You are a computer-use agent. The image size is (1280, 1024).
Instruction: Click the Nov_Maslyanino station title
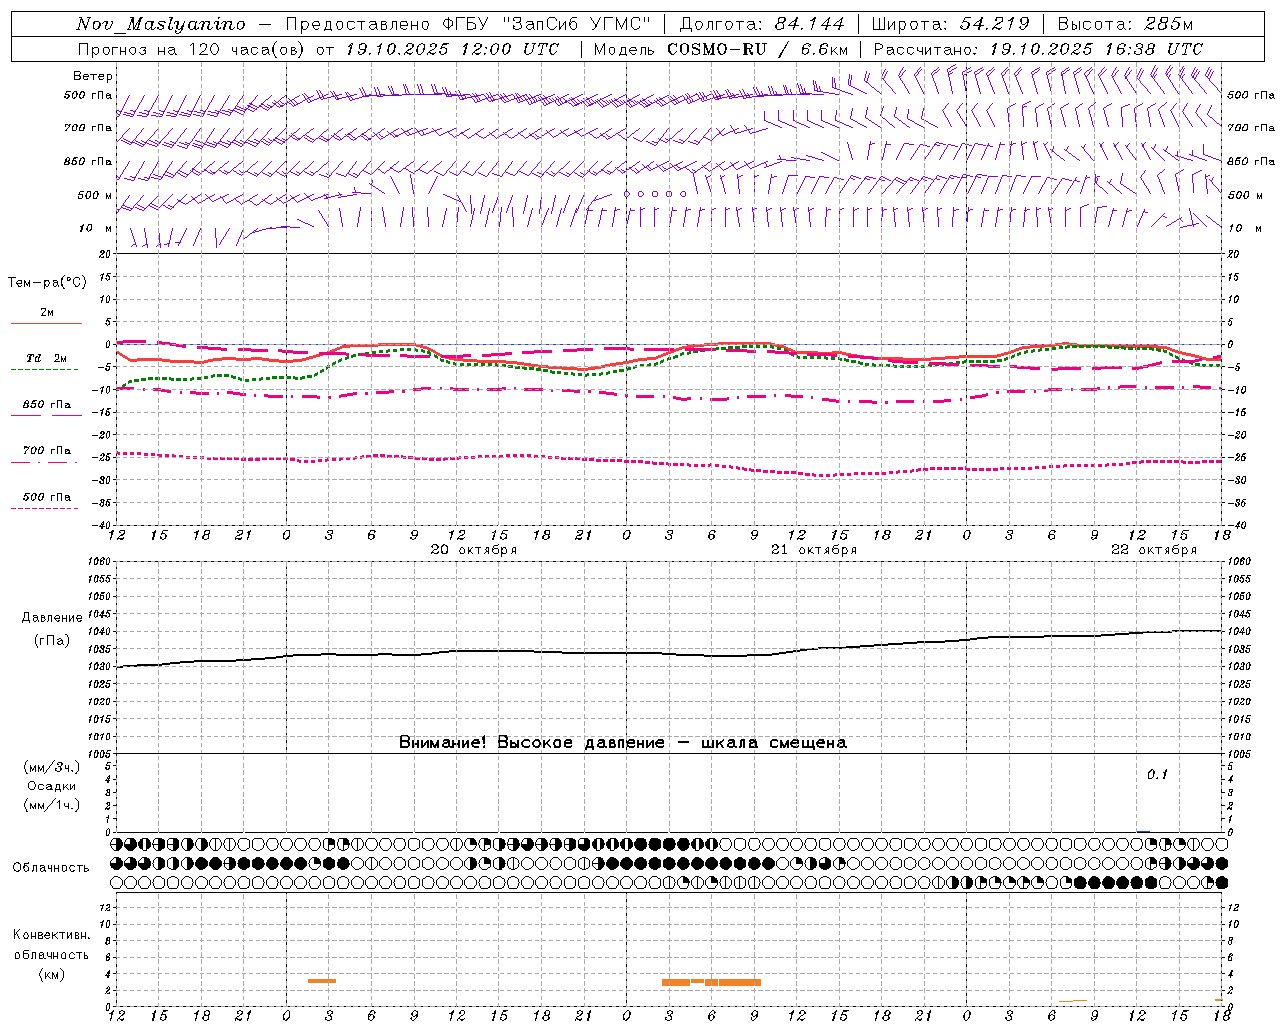tap(161, 24)
